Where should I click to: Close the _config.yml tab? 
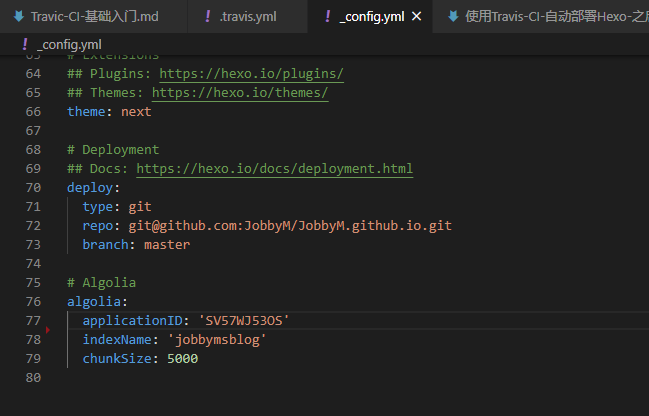click(x=417, y=17)
